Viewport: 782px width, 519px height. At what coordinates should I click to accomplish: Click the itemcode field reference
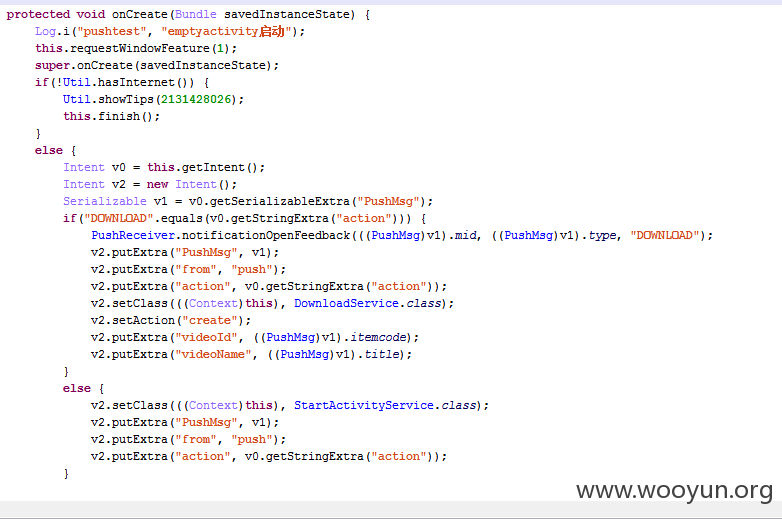tap(378, 338)
